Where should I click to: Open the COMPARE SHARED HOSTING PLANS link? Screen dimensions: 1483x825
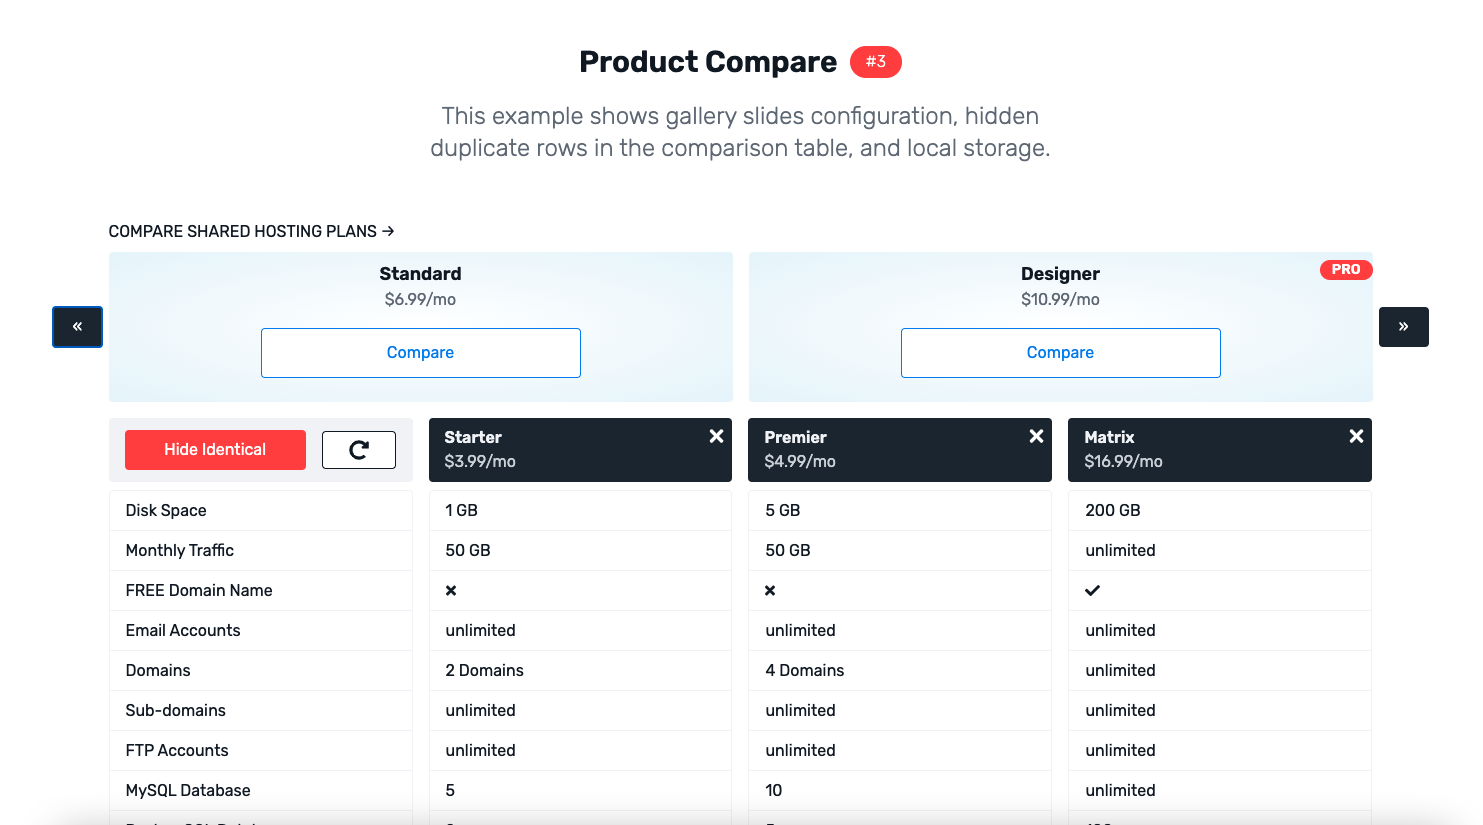click(251, 231)
